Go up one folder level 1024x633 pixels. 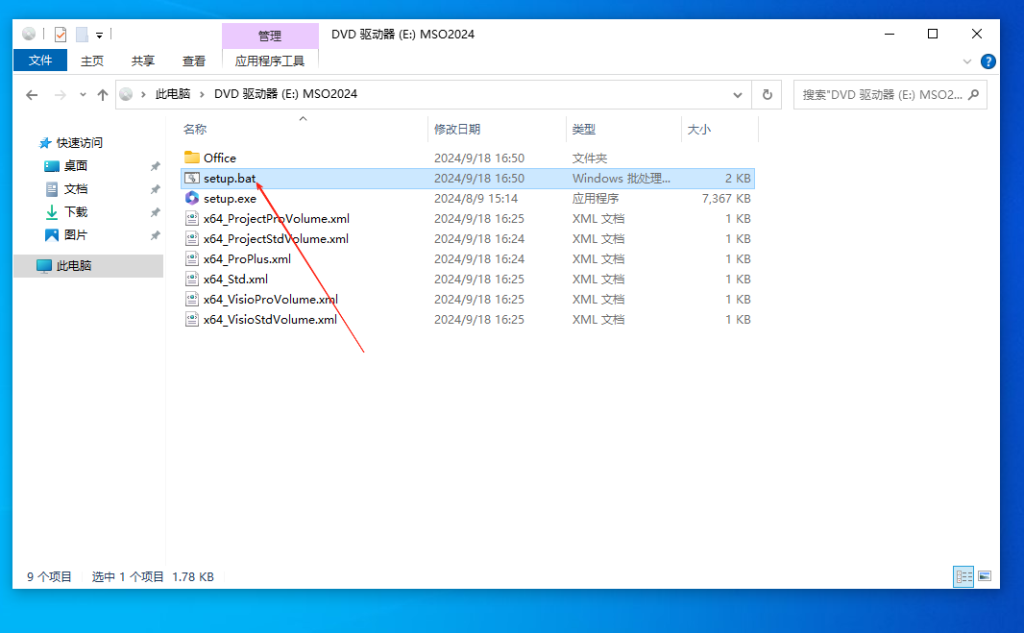pyautogui.click(x=103, y=95)
